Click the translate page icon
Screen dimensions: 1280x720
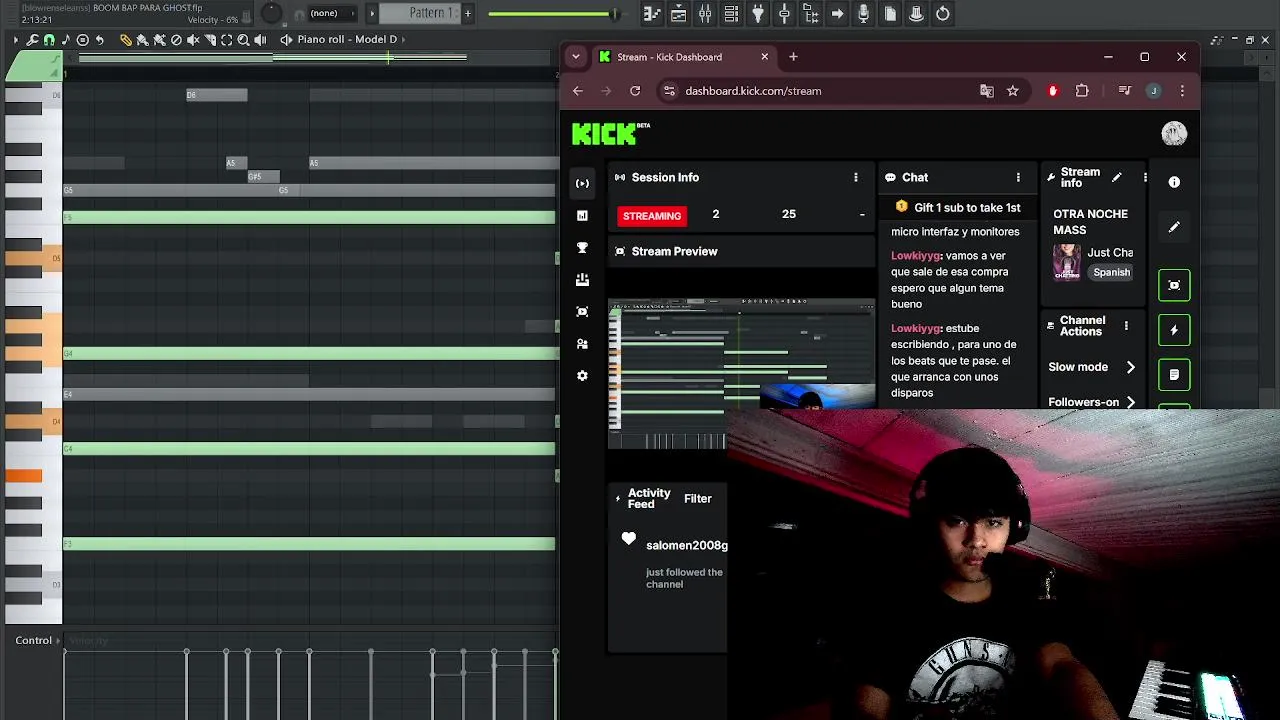tap(987, 91)
